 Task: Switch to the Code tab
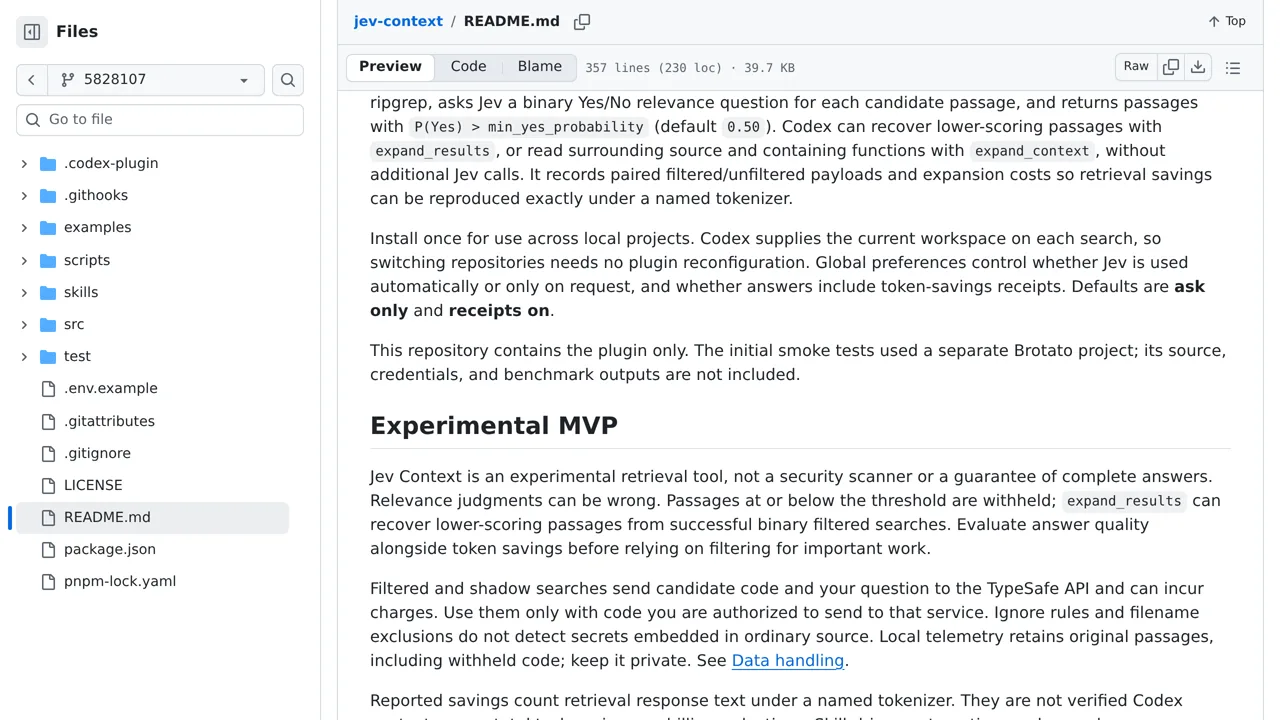(468, 67)
